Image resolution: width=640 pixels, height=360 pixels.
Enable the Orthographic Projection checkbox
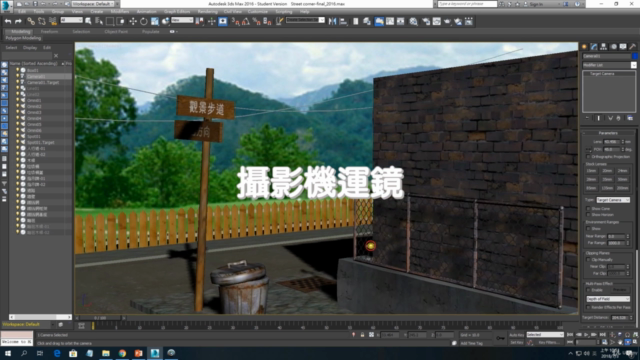point(588,157)
